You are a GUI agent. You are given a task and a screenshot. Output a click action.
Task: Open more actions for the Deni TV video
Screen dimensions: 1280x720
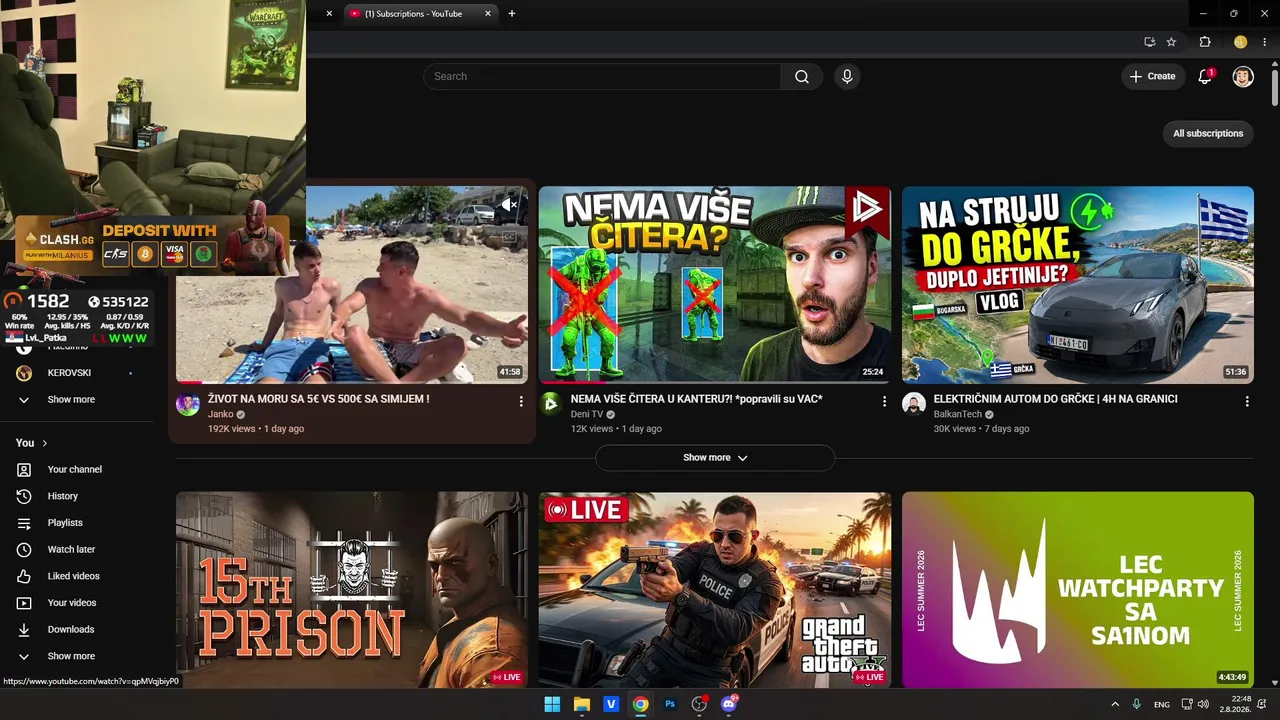coord(884,401)
